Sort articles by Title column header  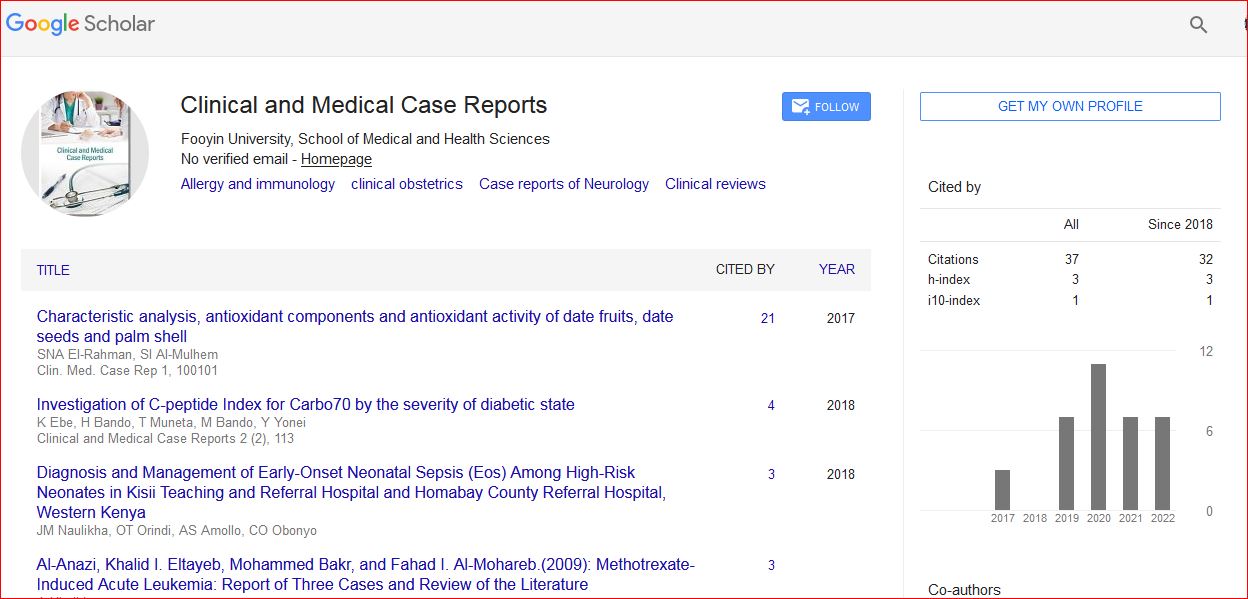coord(53,270)
